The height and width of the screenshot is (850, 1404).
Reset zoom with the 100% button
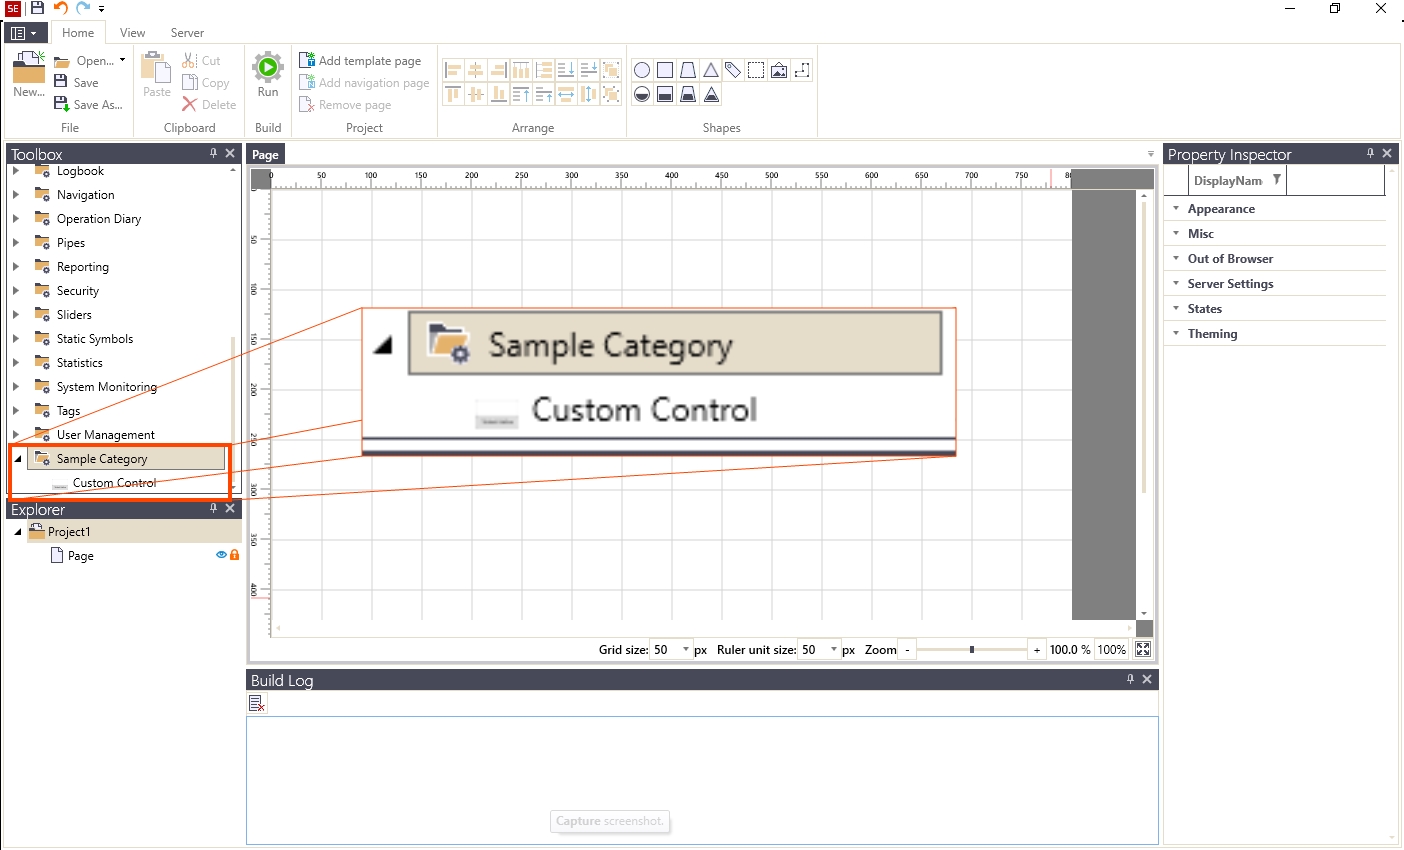1111,650
